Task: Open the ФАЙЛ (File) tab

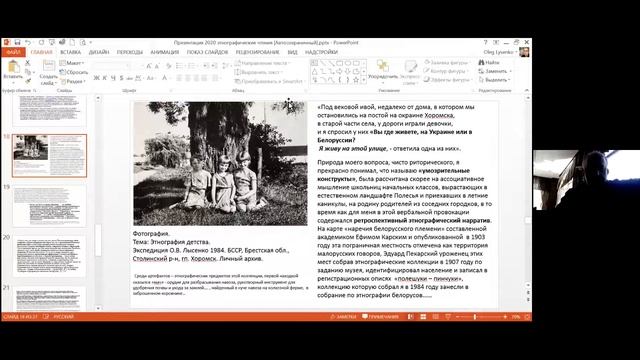Action: click(x=13, y=52)
